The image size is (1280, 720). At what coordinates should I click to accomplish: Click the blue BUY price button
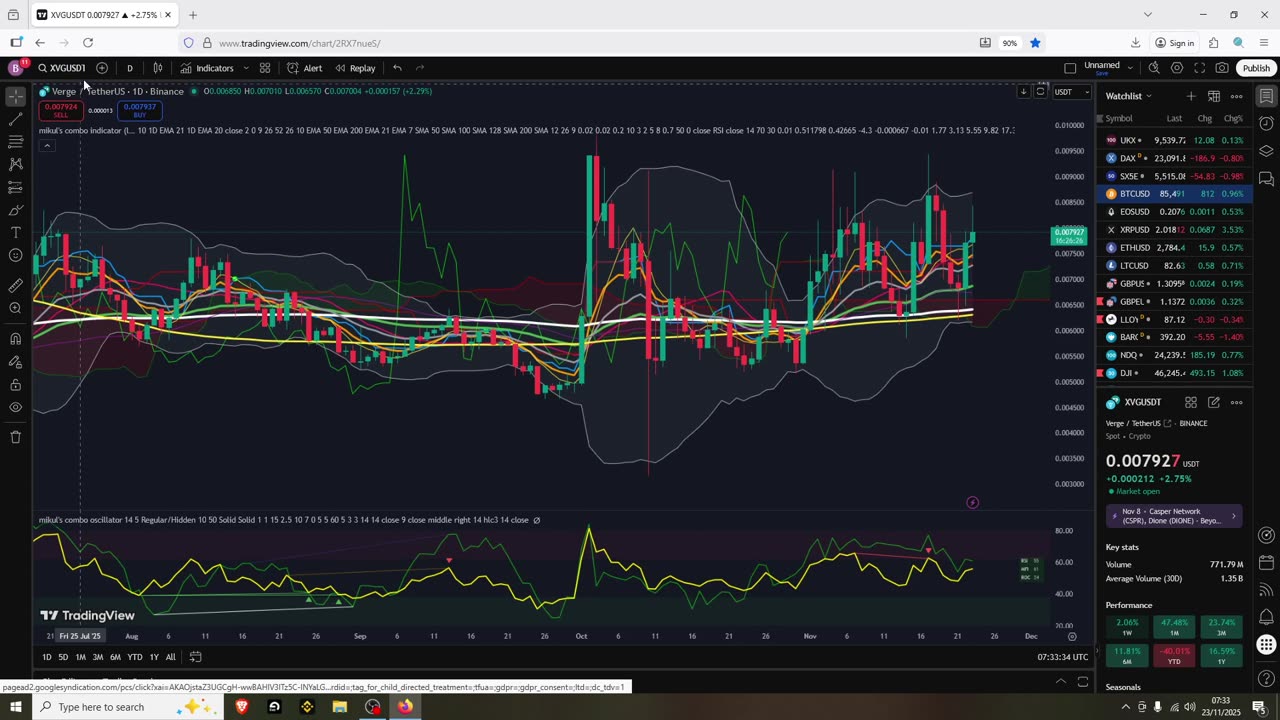[x=139, y=110]
